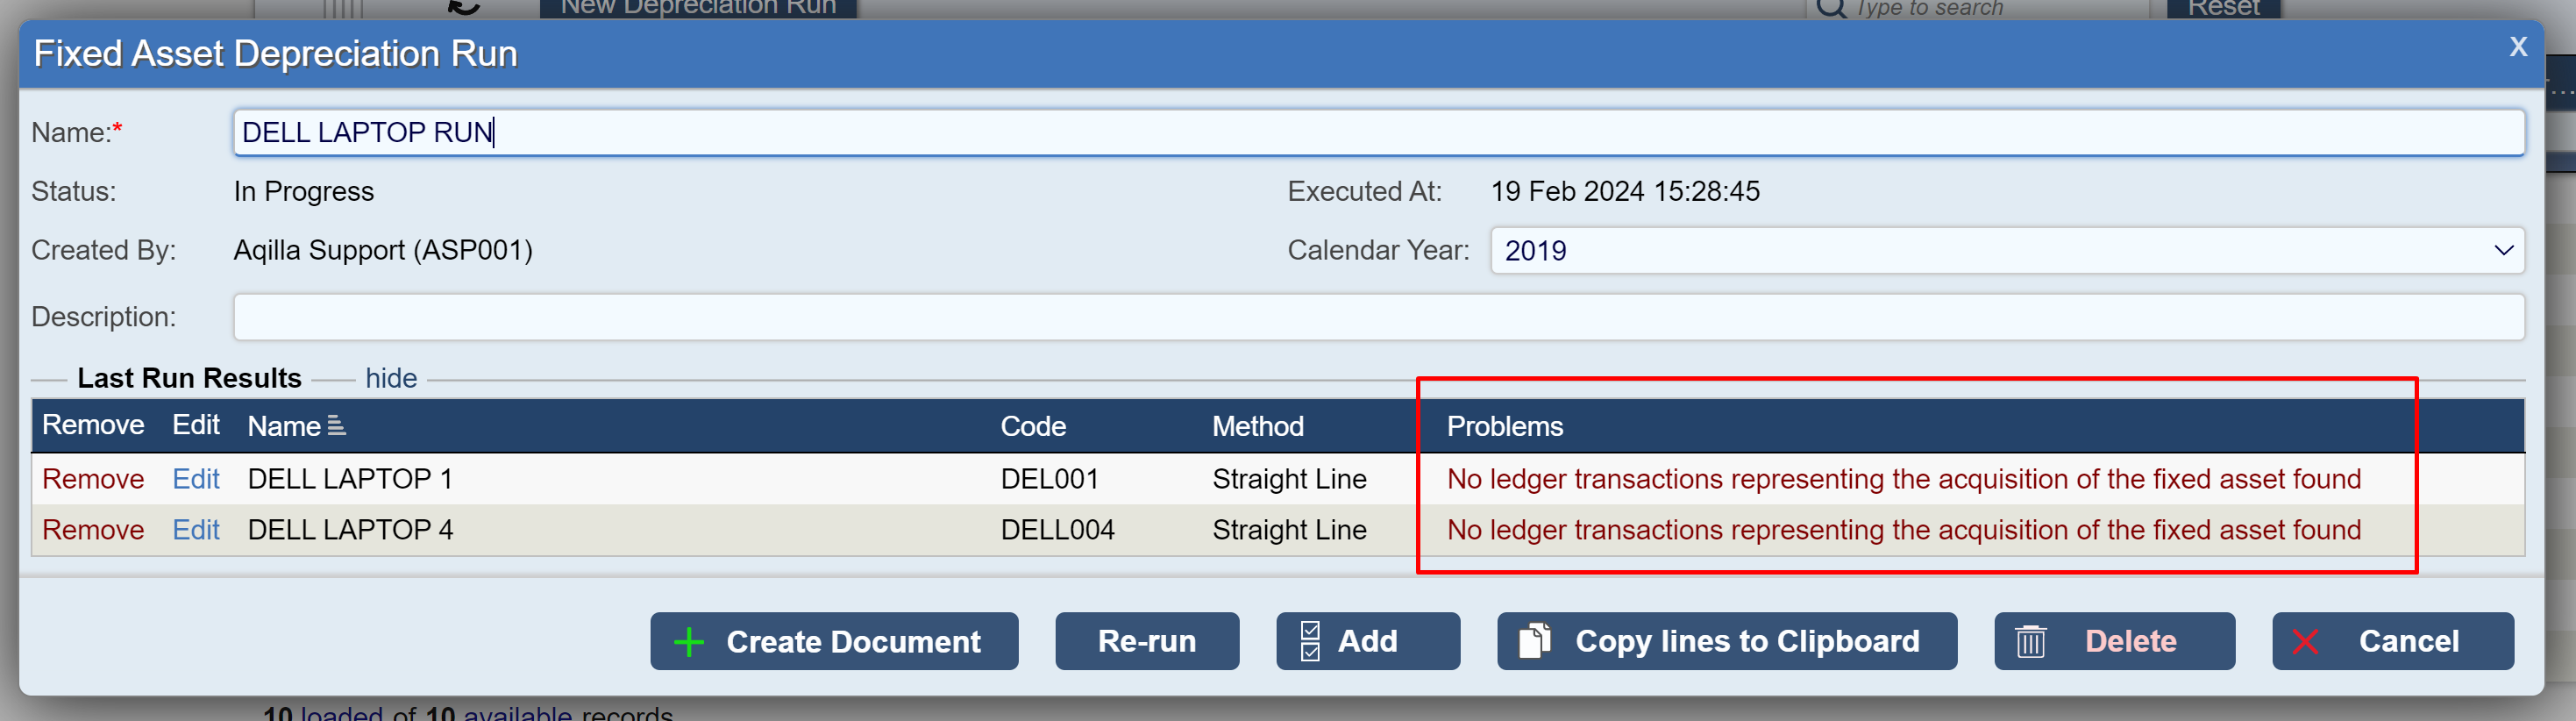Click the green plus Create Document icon

click(689, 642)
